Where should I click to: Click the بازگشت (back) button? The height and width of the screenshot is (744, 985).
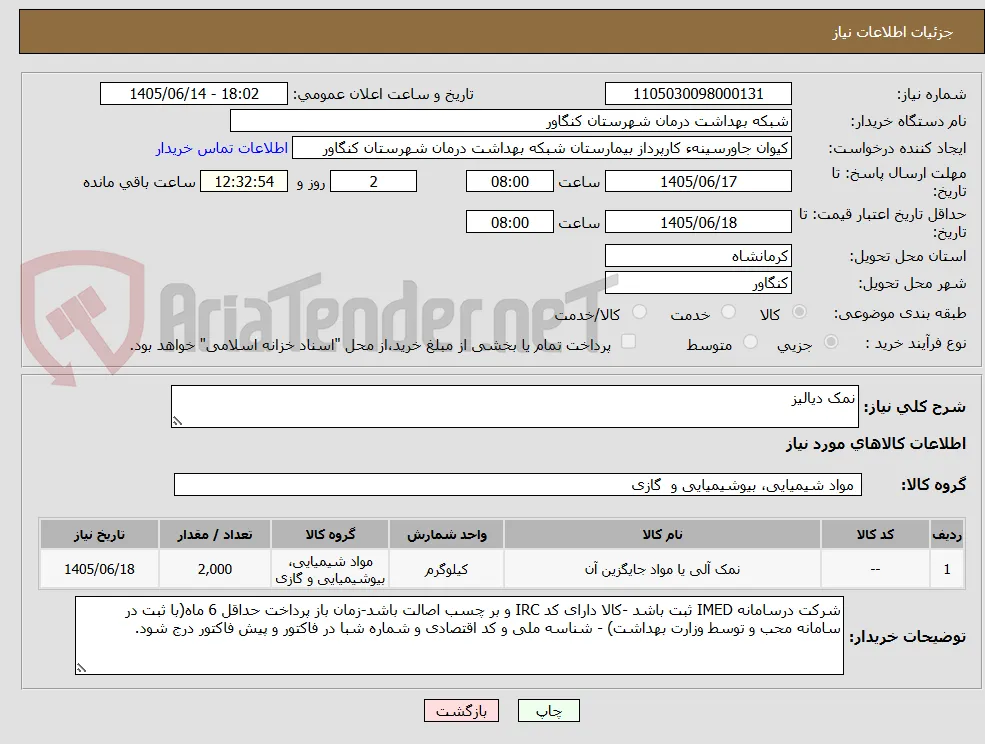point(461,711)
